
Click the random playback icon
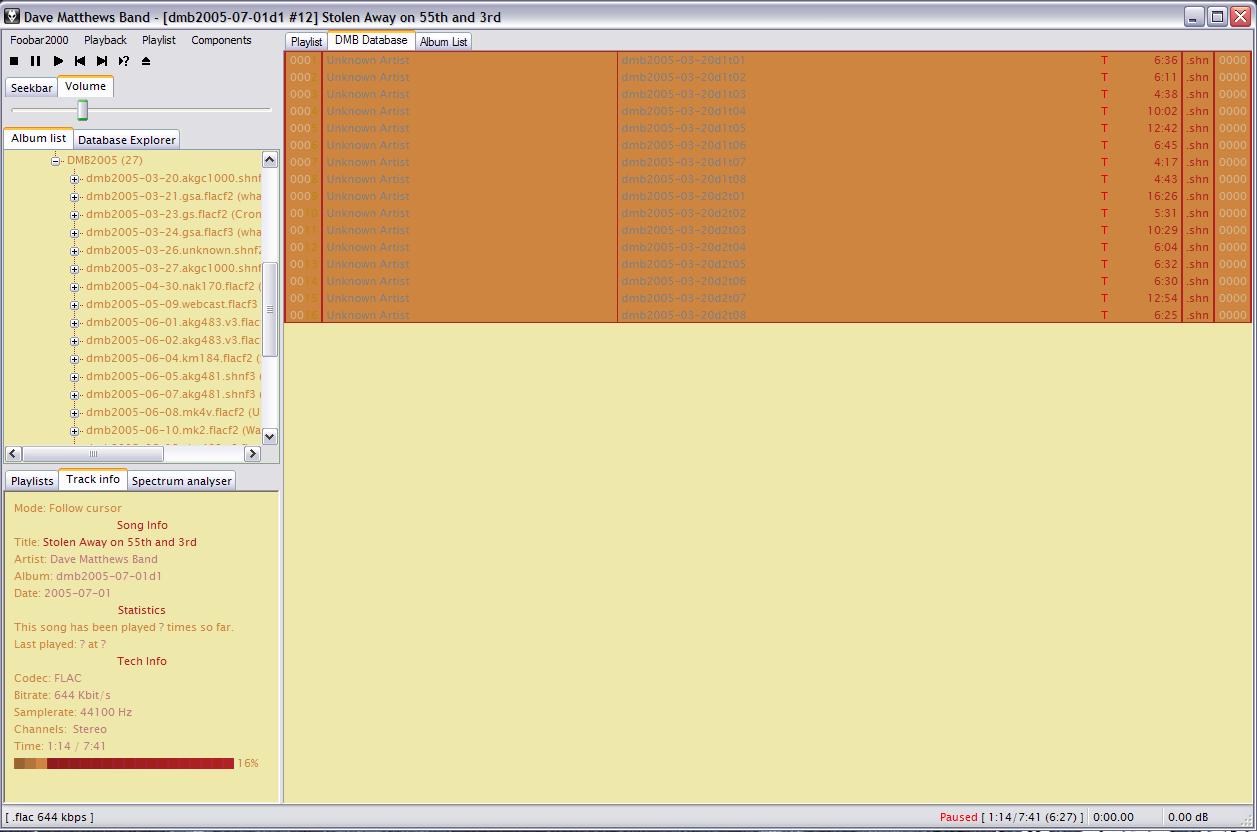pyautogui.click(x=124, y=61)
